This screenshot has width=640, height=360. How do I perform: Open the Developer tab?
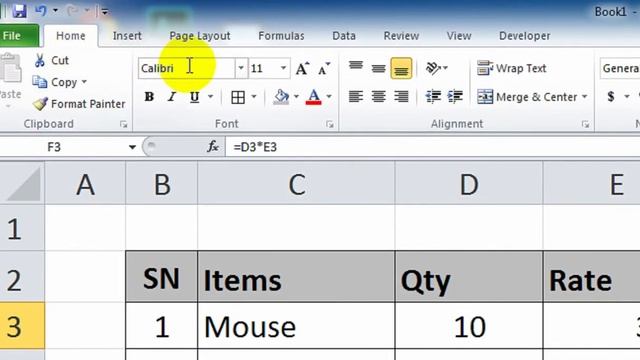coord(524,36)
